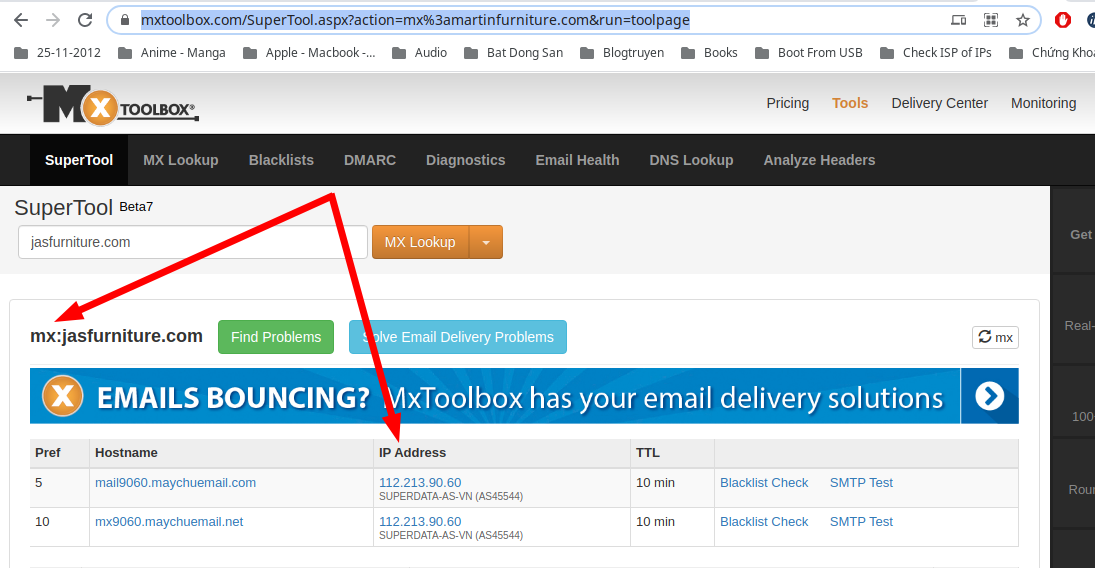
Task: Click the green Find Problems button
Action: (276, 337)
